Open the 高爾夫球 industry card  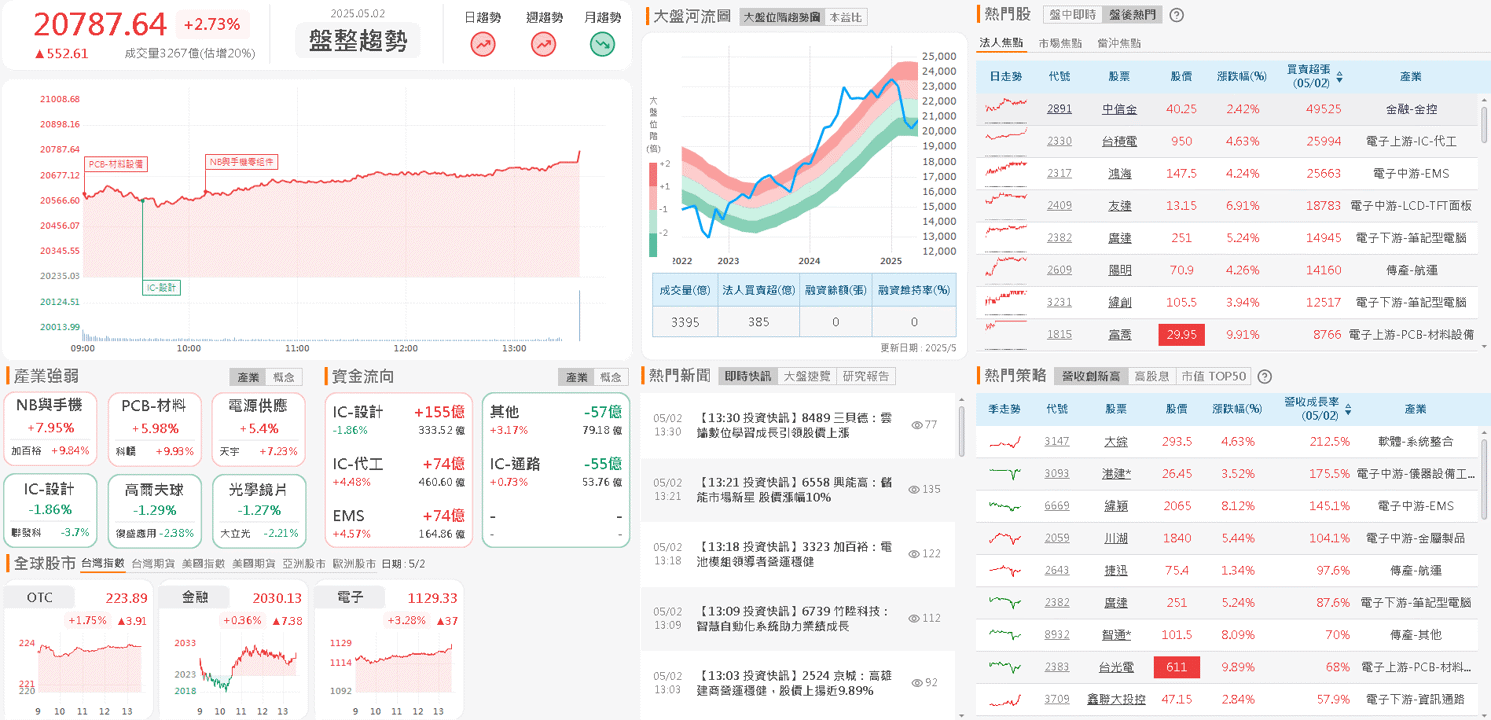pyautogui.click(x=154, y=510)
